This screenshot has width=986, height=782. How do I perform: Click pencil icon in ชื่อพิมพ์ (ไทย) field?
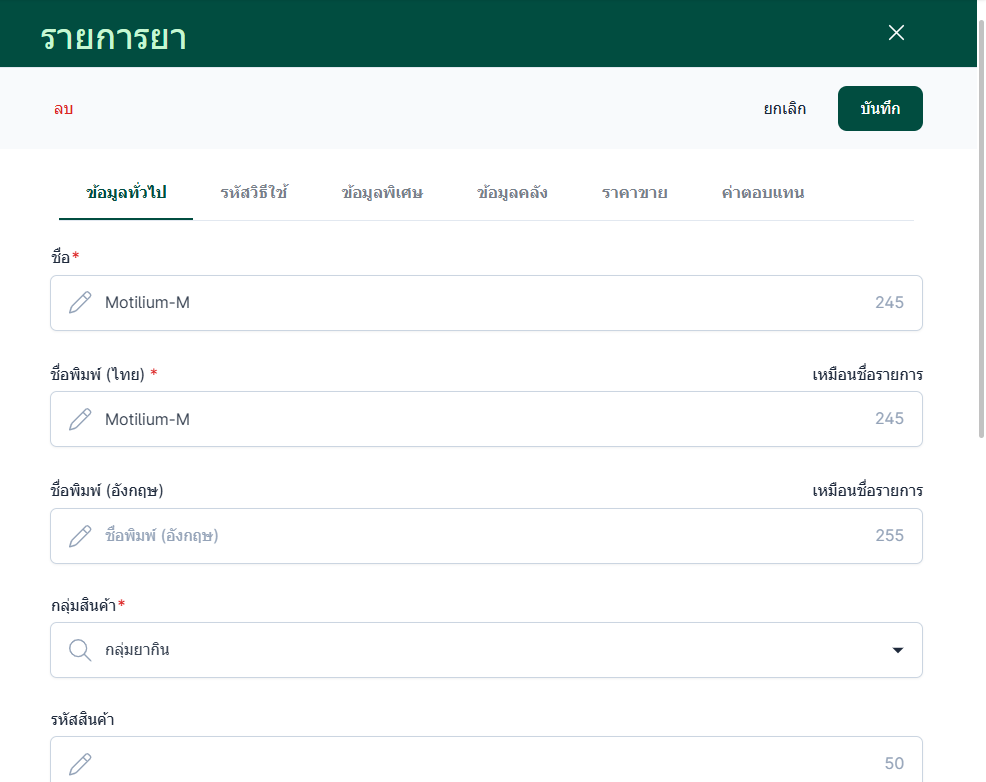pyautogui.click(x=80, y=419)
